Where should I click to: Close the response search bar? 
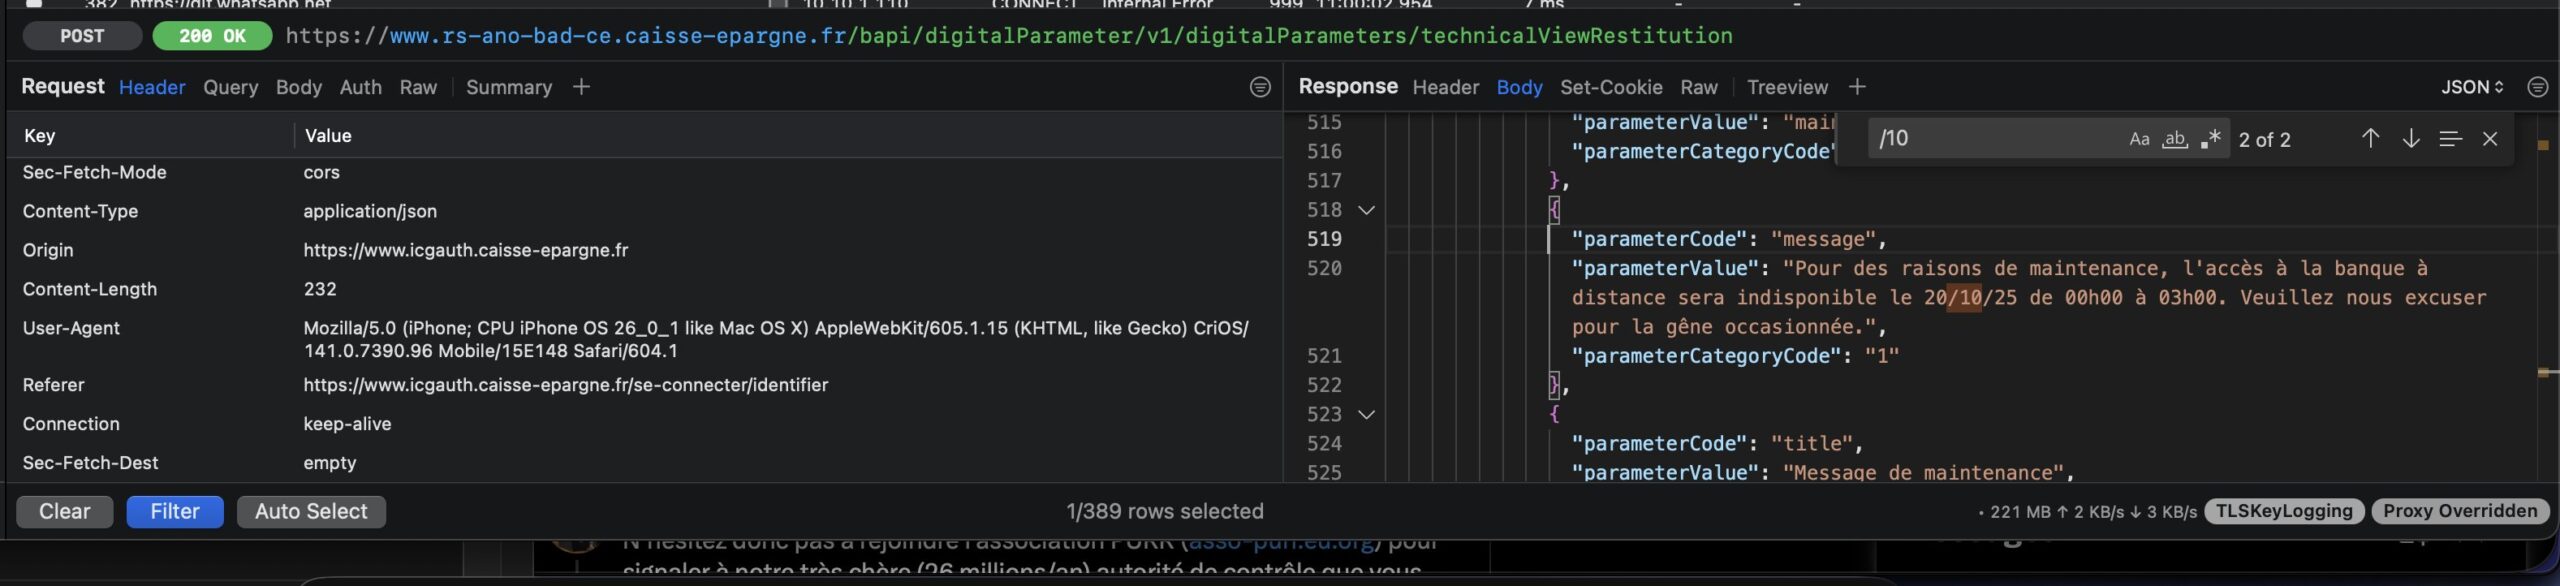coord(2490,139)
